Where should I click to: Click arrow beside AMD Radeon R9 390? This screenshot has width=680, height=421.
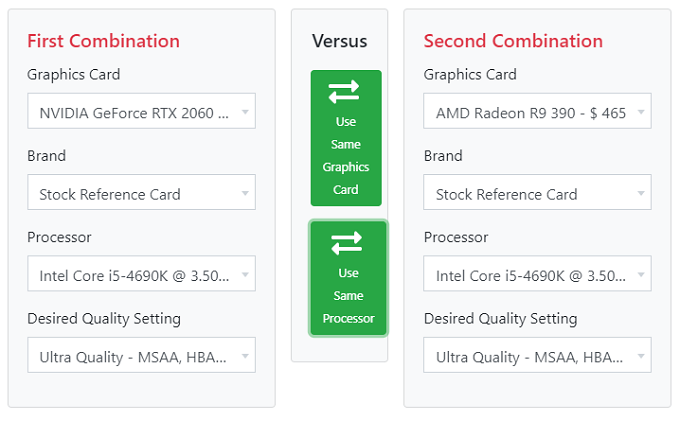click(641, 112)
